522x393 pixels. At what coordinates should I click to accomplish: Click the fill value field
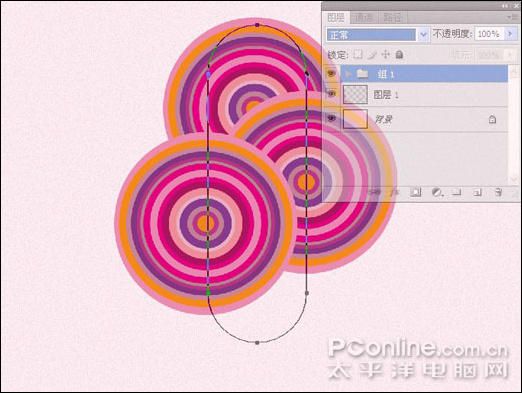489,55
